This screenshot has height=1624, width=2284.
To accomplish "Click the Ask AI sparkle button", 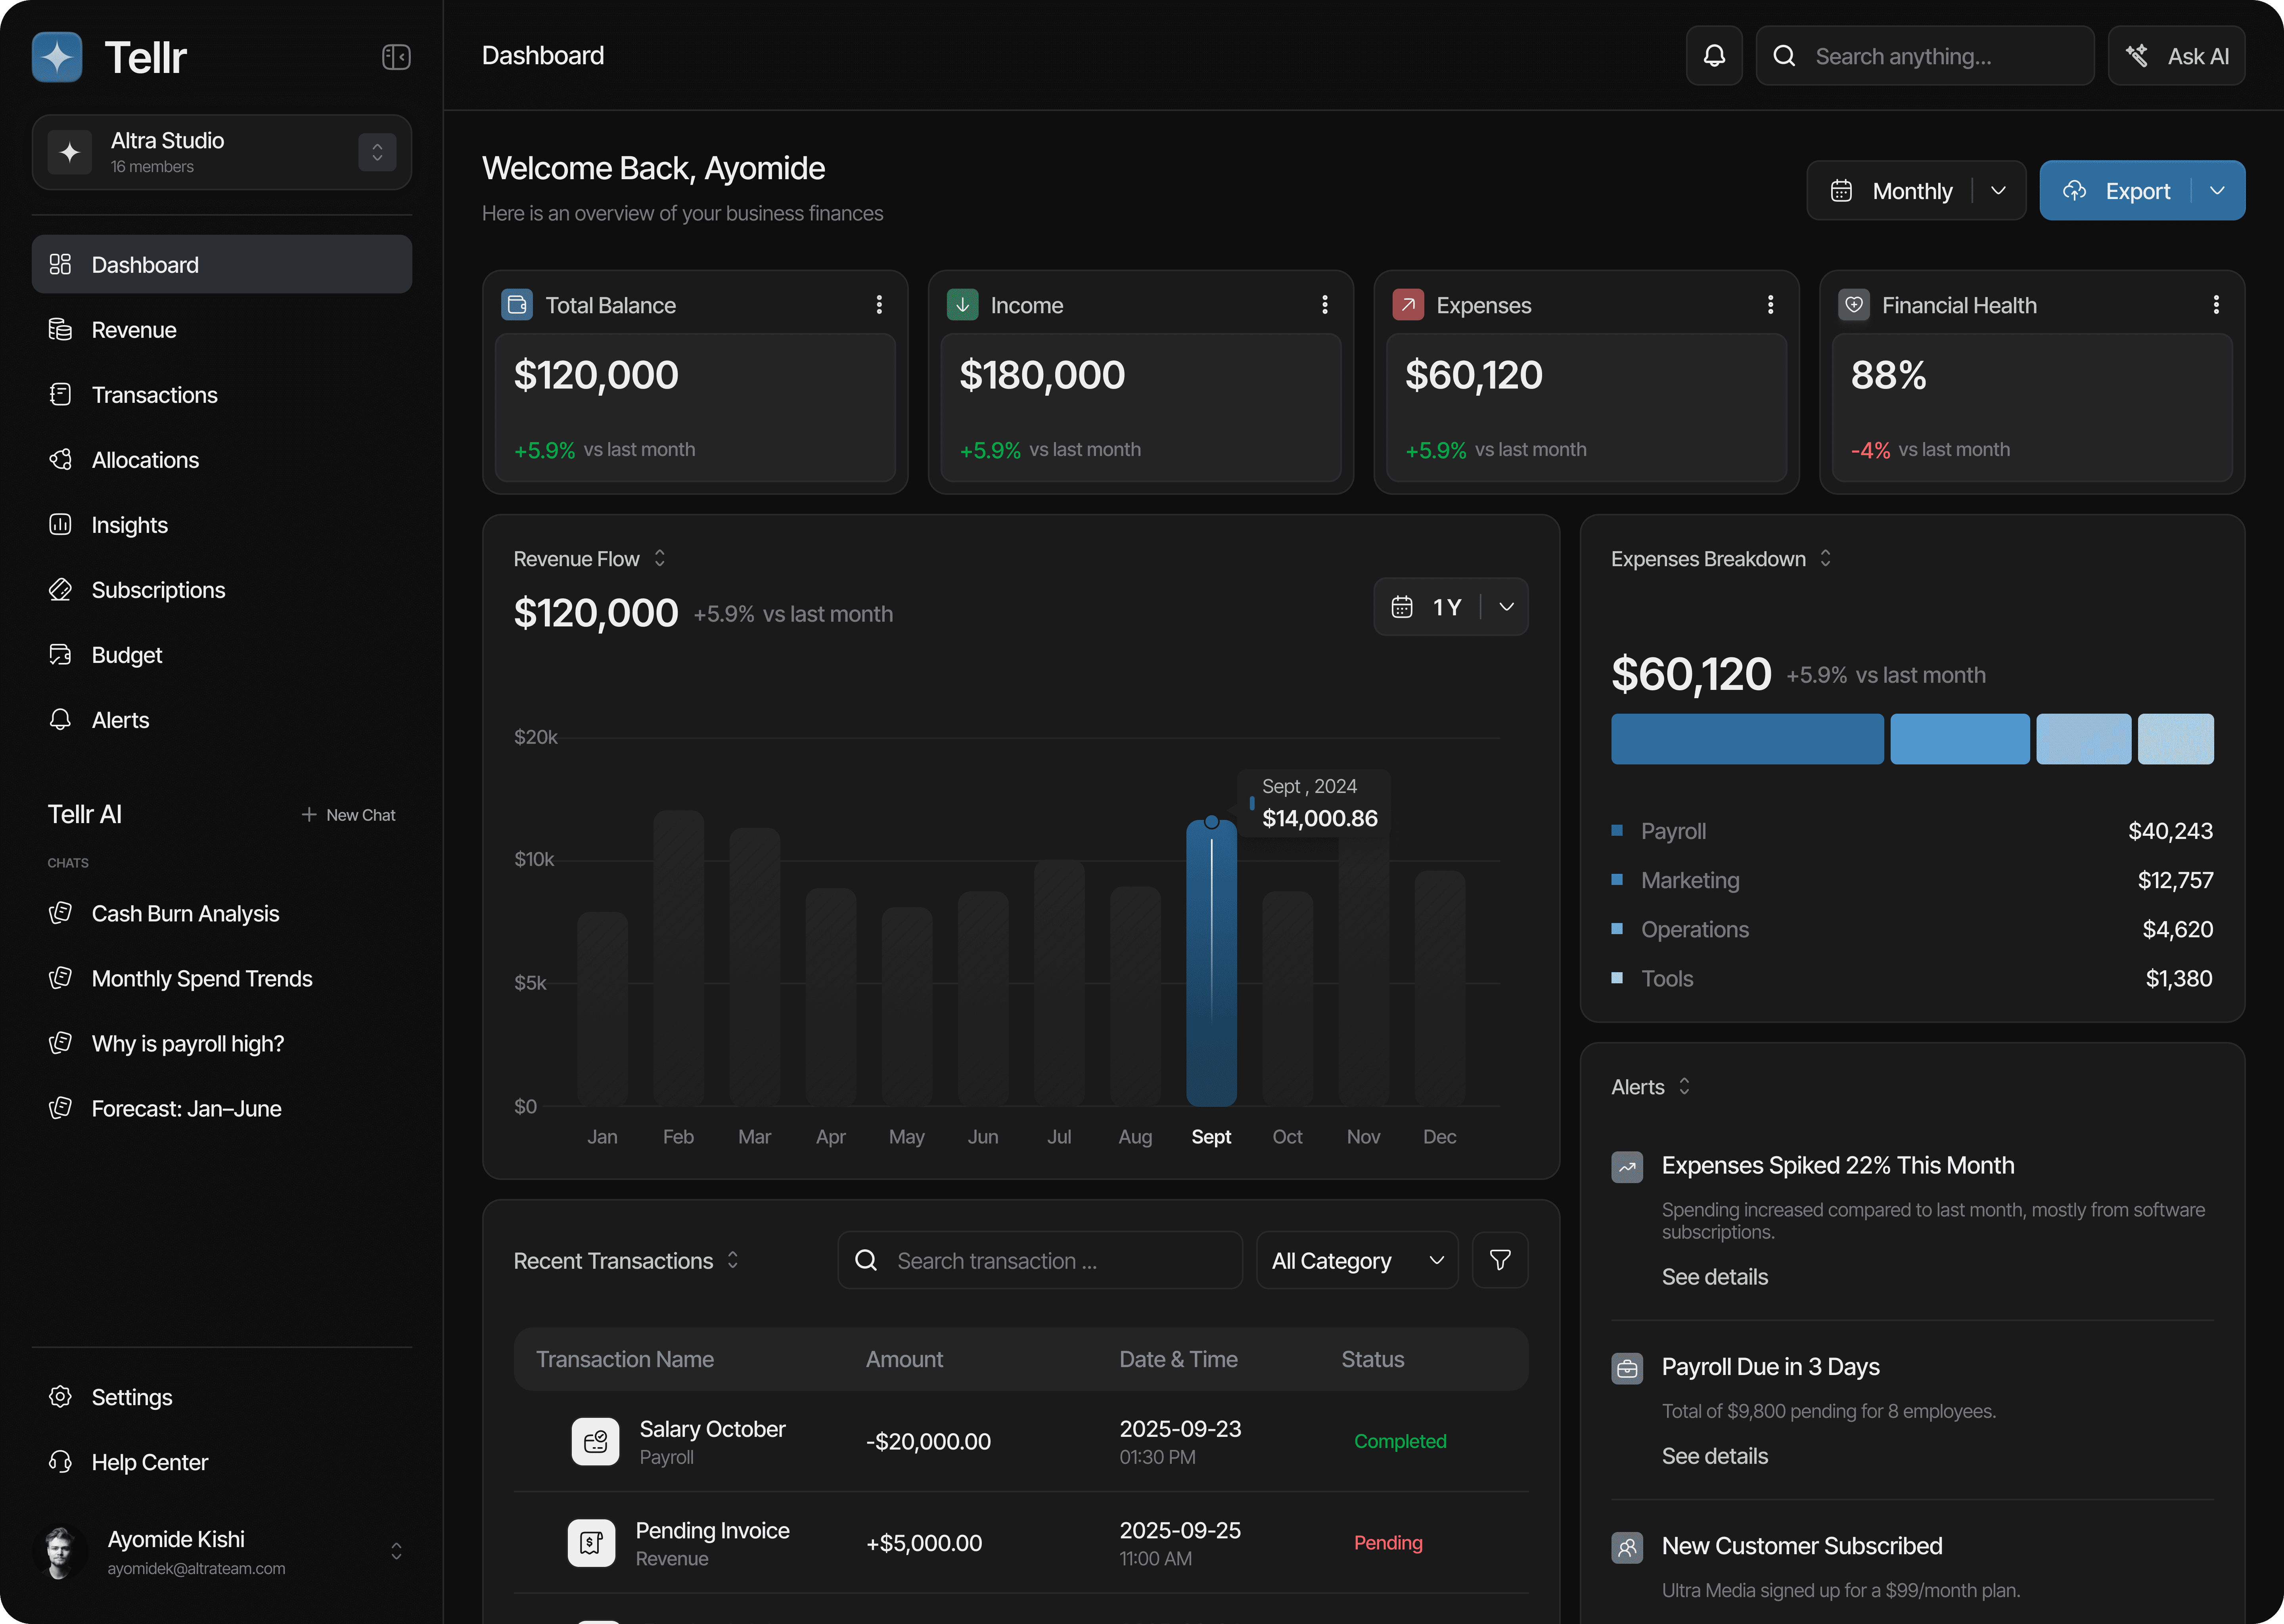I will pyautogui.click(x=2176, y=56).
